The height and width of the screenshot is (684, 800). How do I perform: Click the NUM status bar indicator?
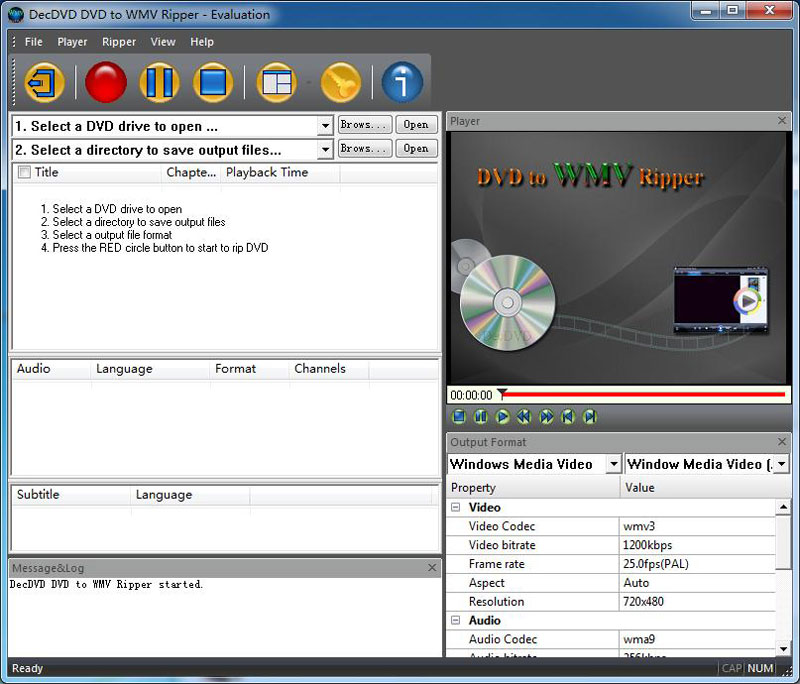click(760, 668)
